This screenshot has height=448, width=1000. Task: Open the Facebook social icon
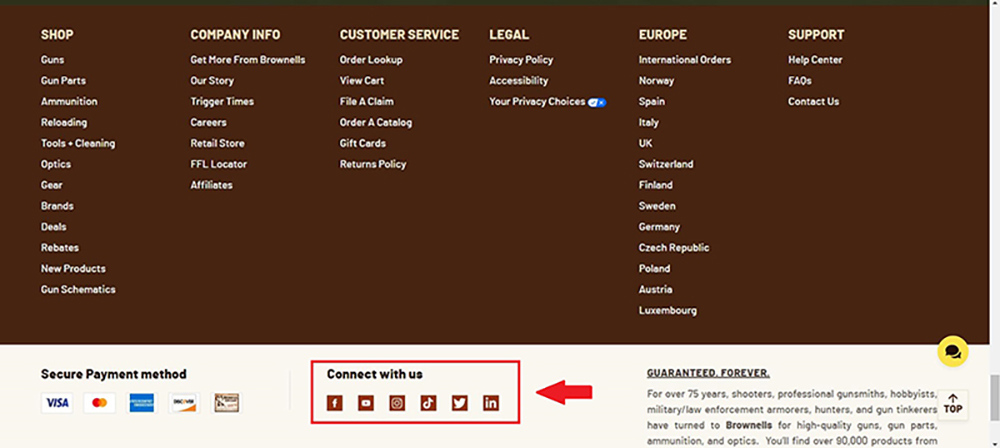[x=335, y=403]
